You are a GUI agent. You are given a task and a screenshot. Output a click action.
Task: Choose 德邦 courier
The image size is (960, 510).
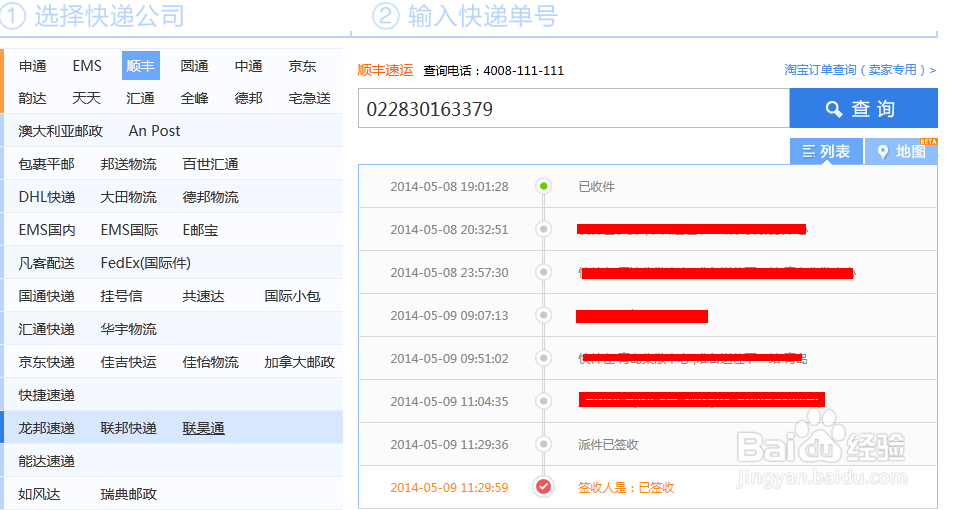pyautogui.click(x=249, y=99)
